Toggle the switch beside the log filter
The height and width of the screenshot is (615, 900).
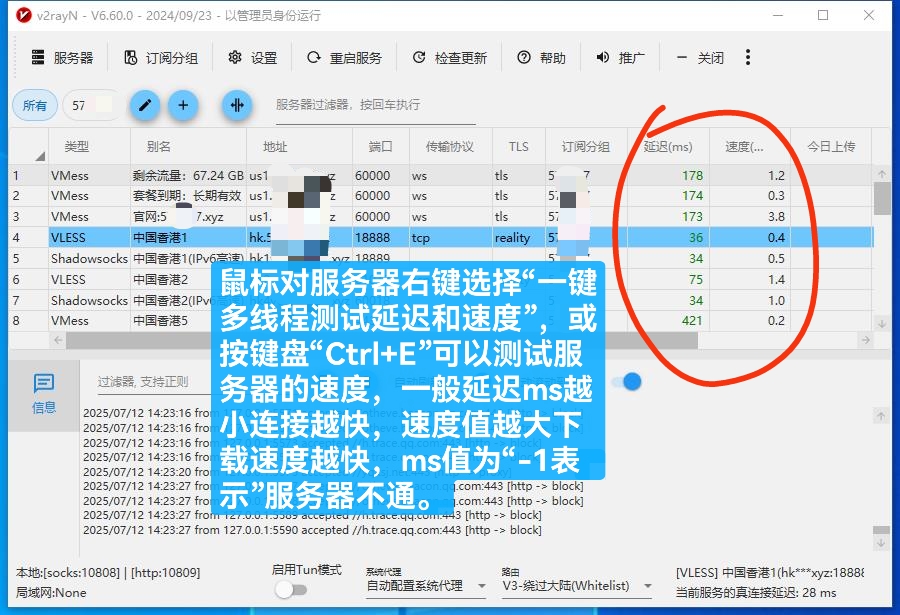pyautogui.click(x=630, y=382)
